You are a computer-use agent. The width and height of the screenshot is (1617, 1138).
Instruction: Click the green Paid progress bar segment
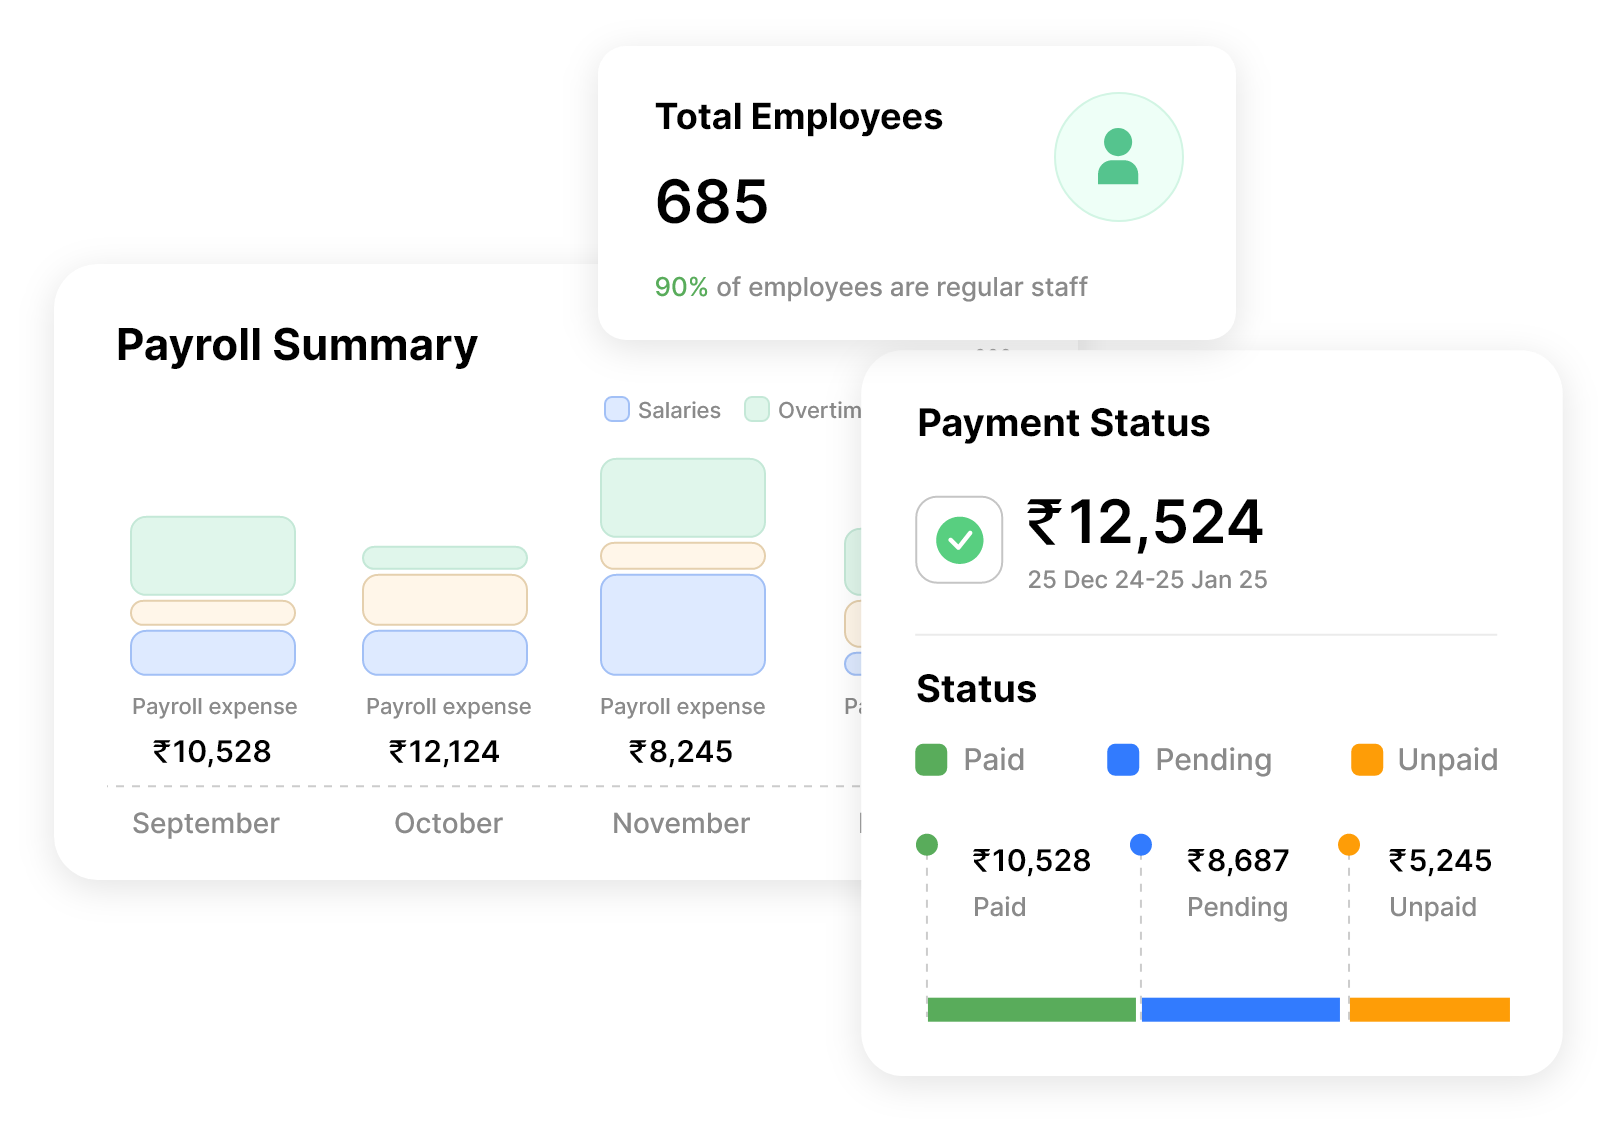pyautogui.click(x=1031, y=1009)
